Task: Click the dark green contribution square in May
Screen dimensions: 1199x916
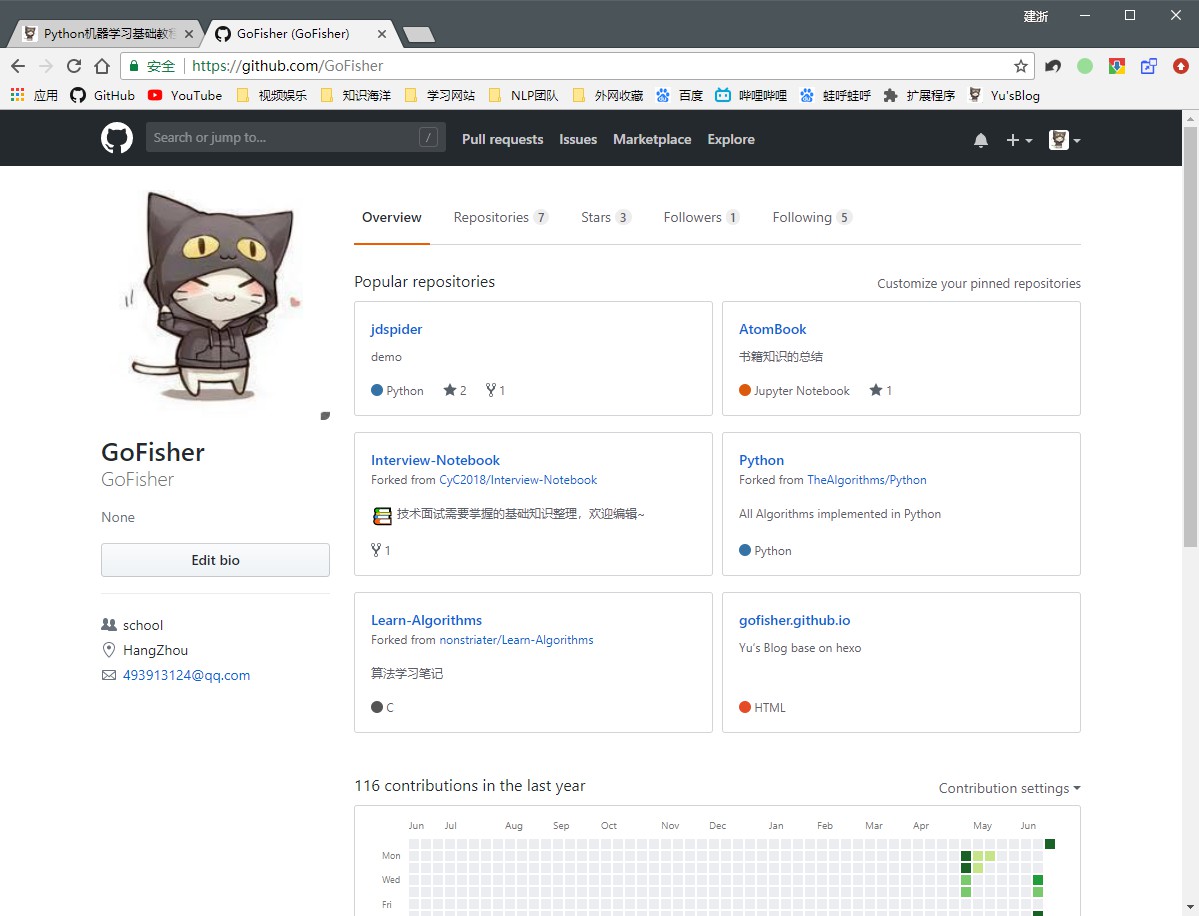Action: [x=966, y=856]
